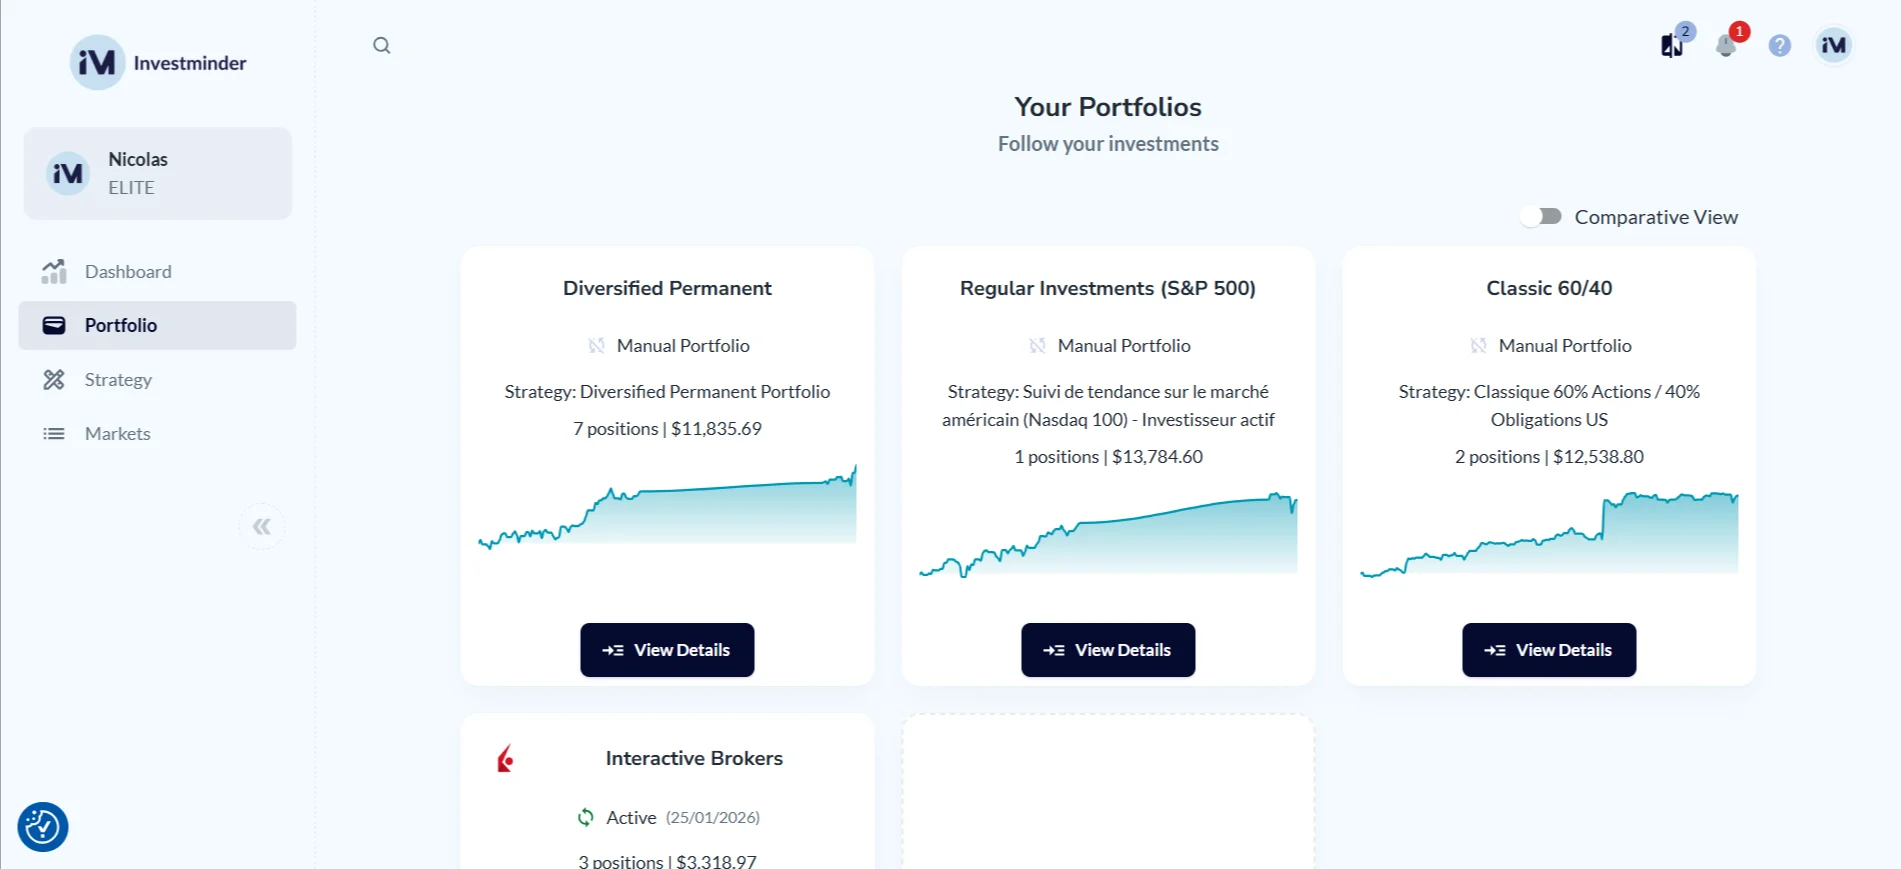Open the top bar icon with badge 2

click(x=1672, y=45)
